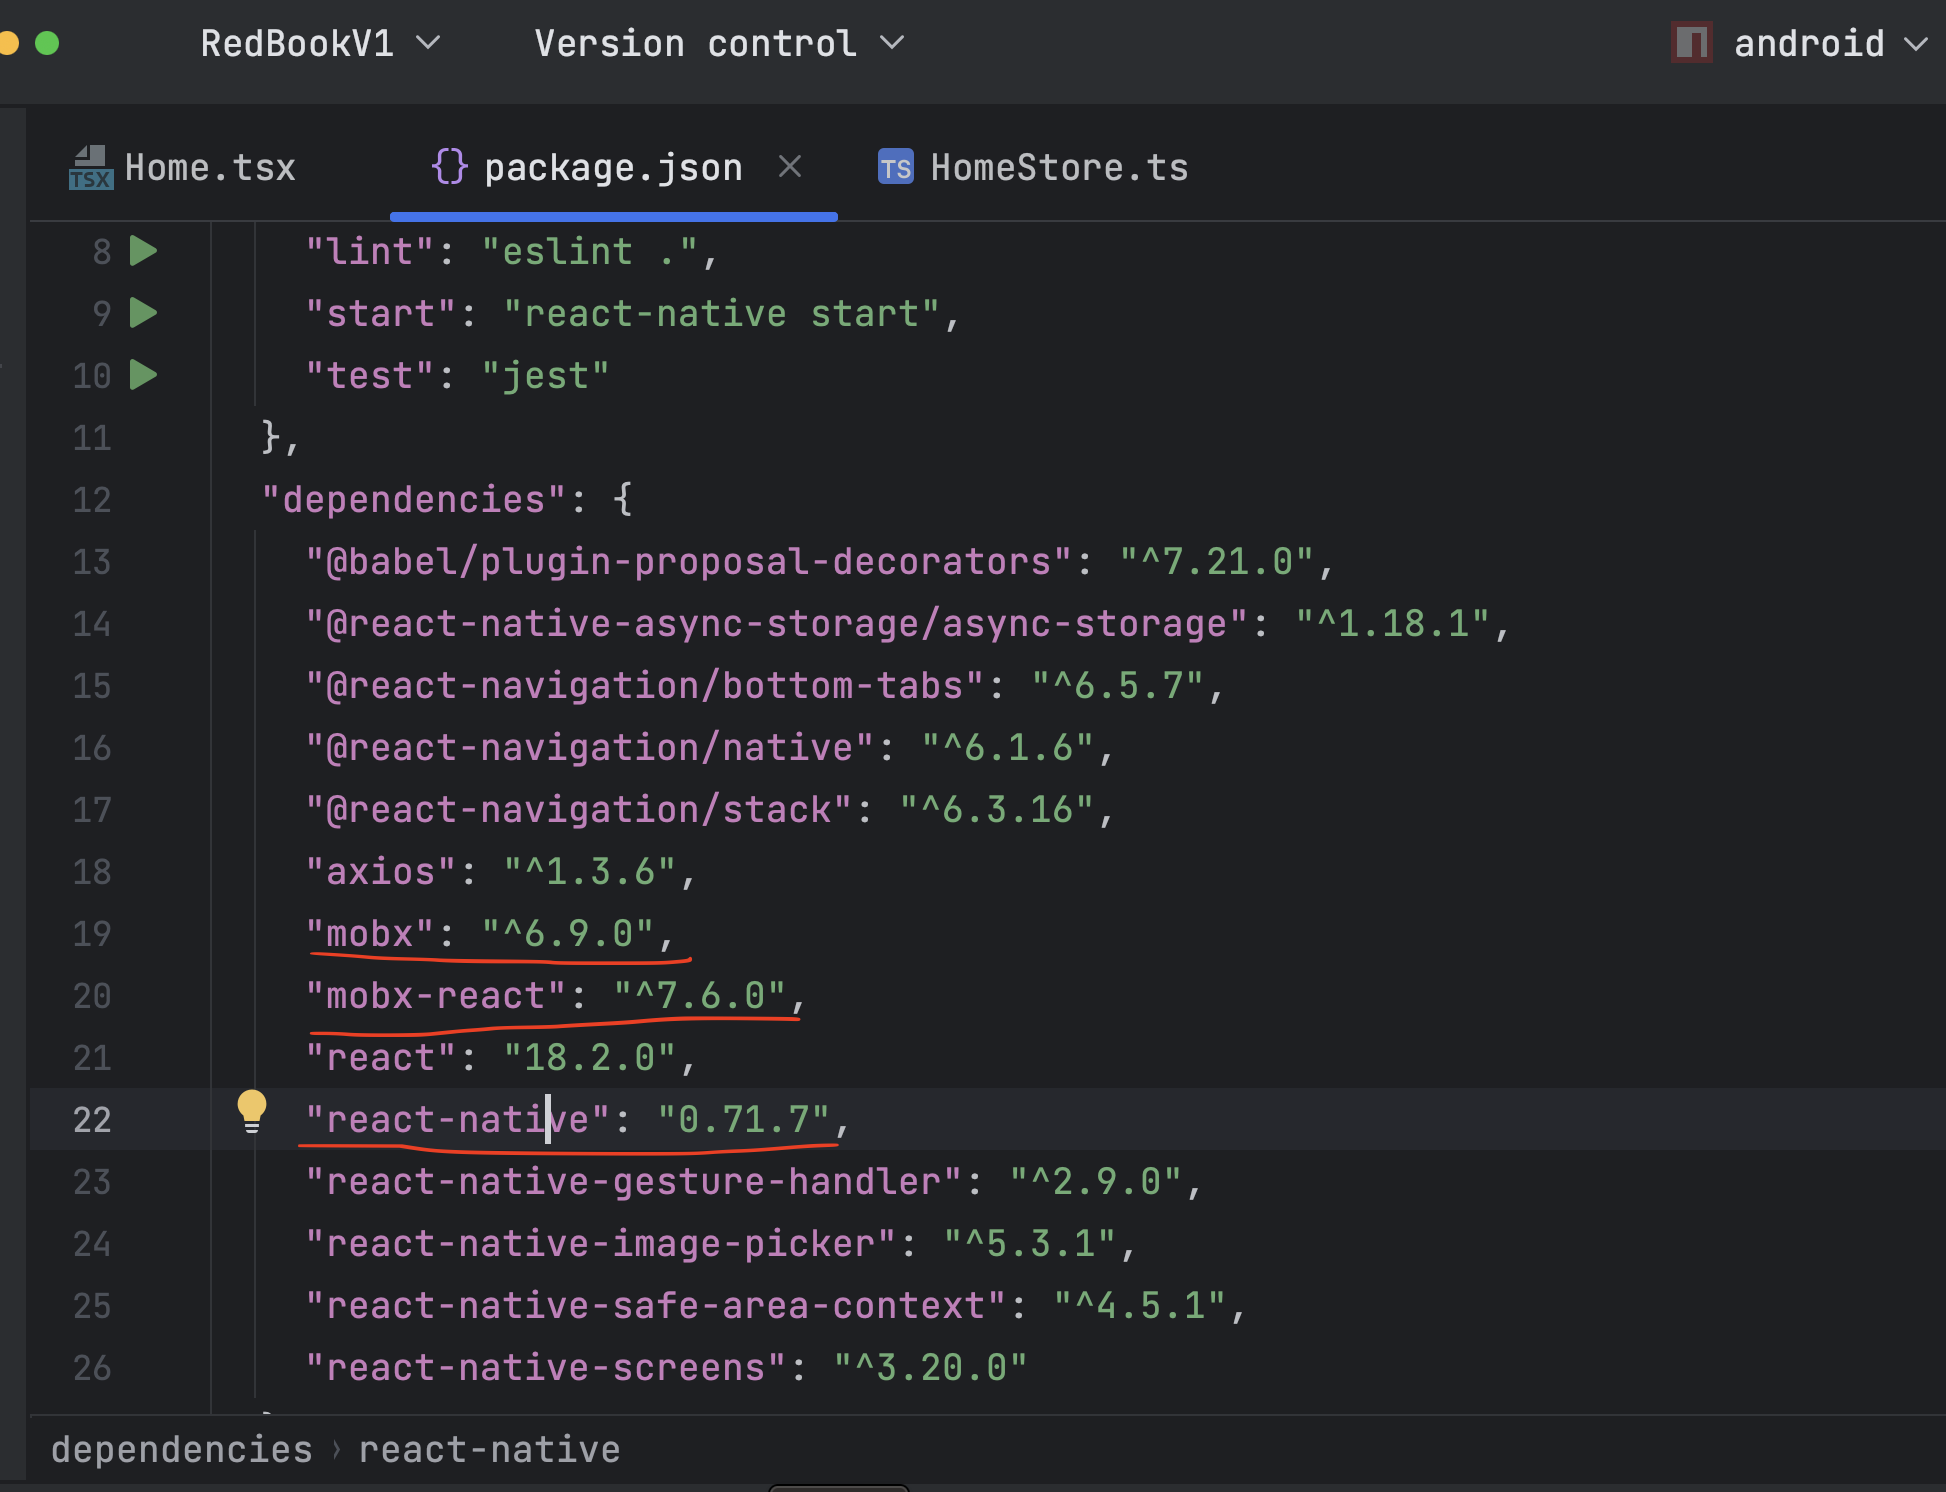
Task: Click the "^7.6.0" mobx-react version
Action: click(700, 995)
